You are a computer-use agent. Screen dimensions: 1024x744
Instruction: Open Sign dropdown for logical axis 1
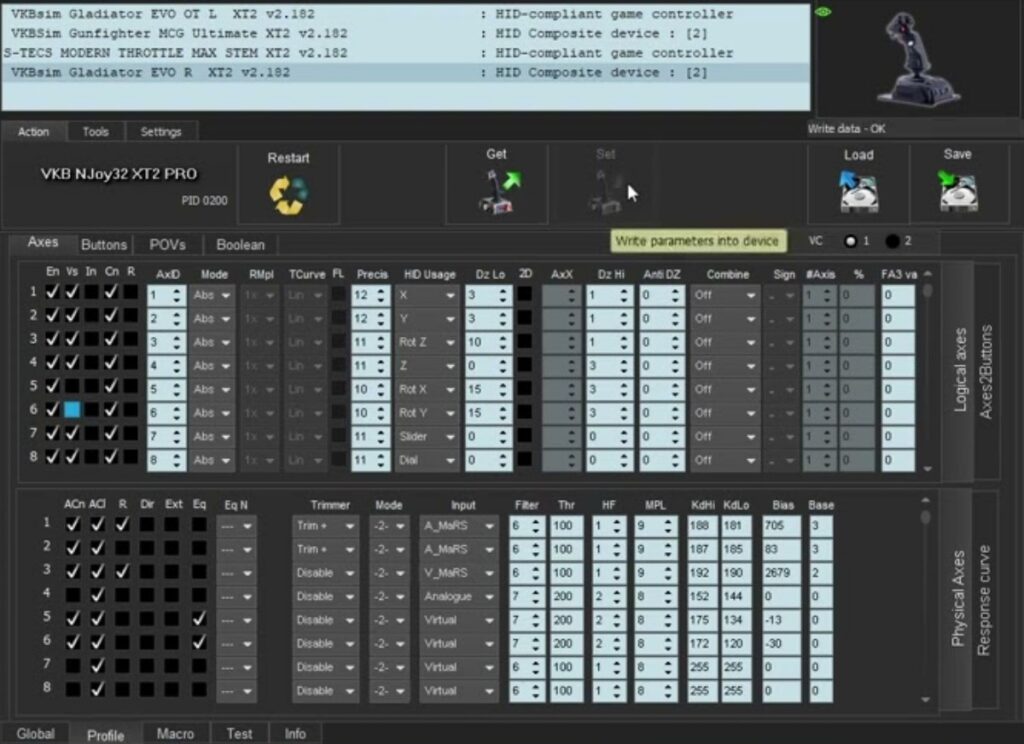coord(781,295)
